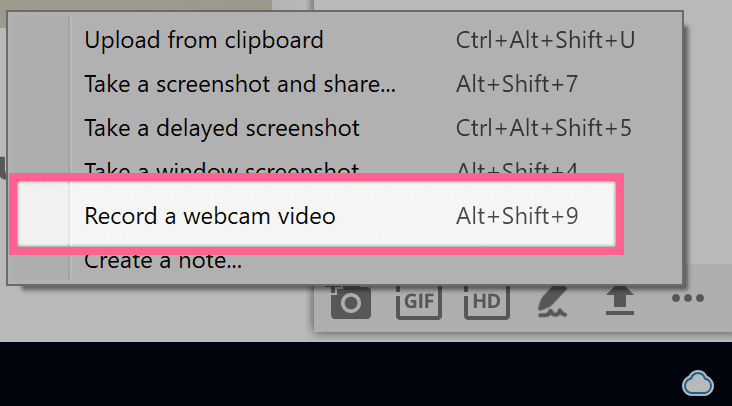Click the Ctrl+Alt+Shift+5 shortcut label
This screenshot has width=732, height=406.
543,128
